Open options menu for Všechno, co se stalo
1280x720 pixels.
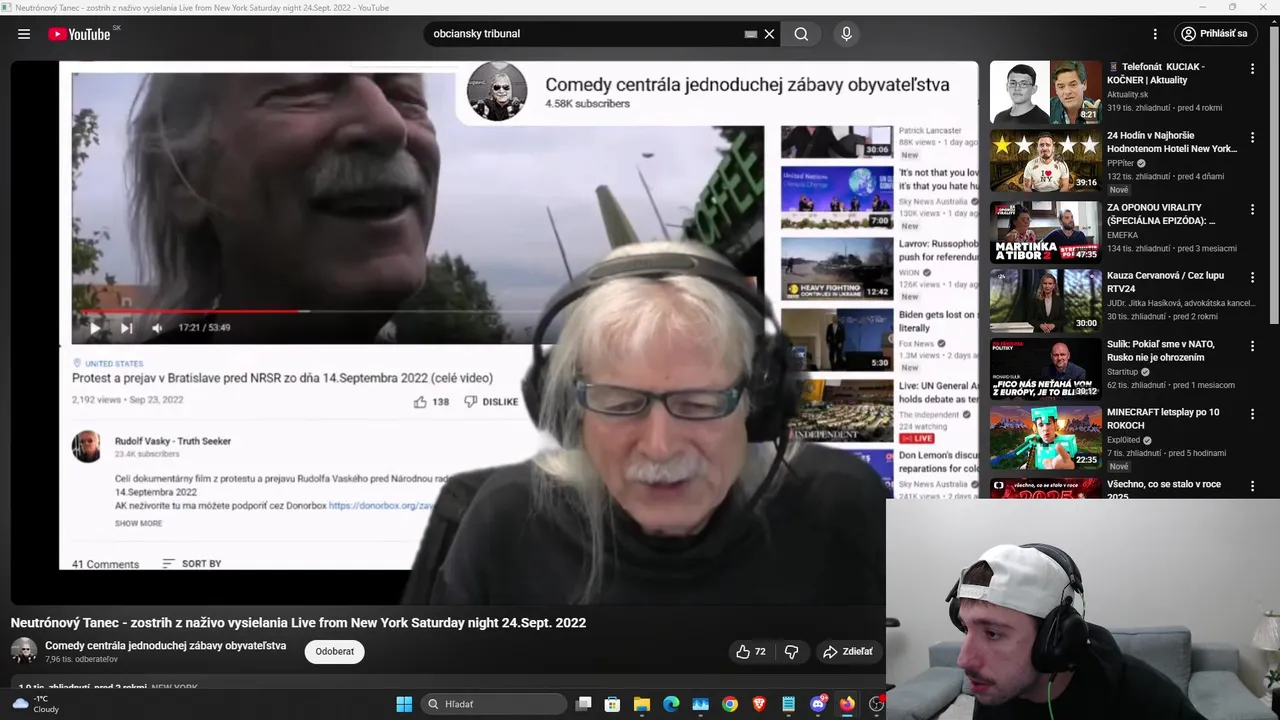[x=1252, y=486]
